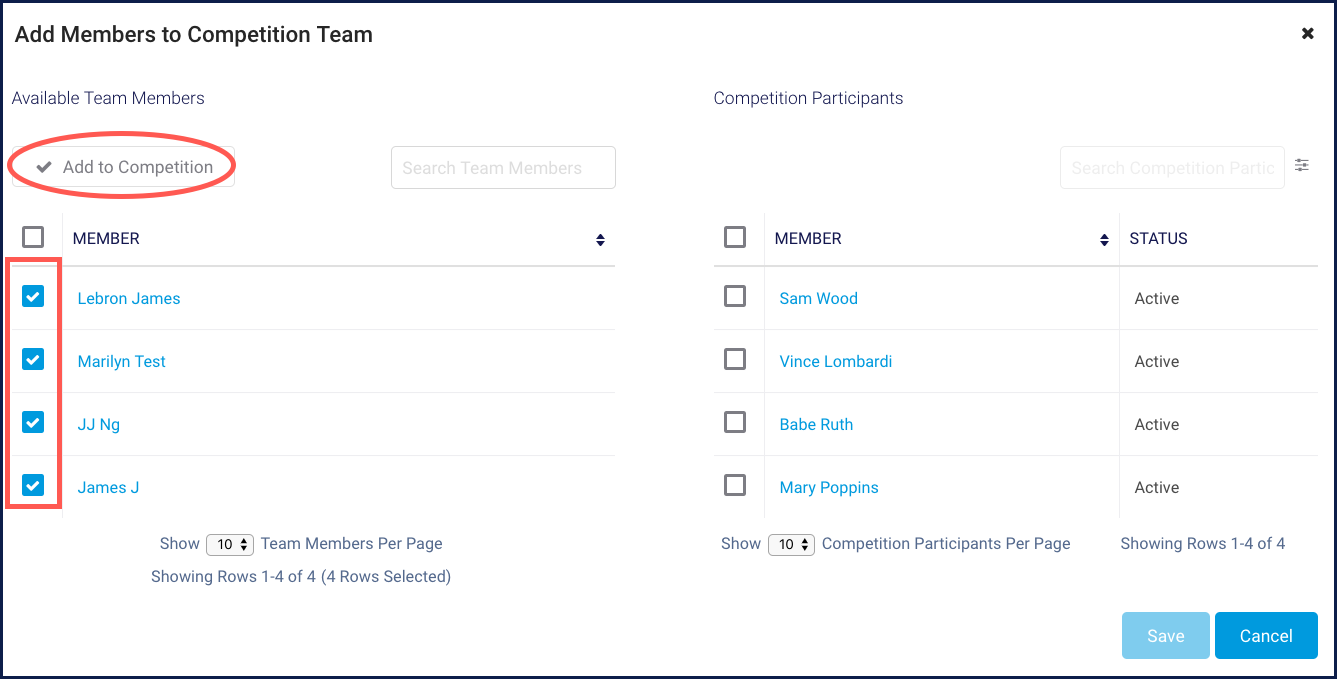This screenshot has height=679, width=1337.
Task: Open James J member link
Action: (x=108, y=488)
